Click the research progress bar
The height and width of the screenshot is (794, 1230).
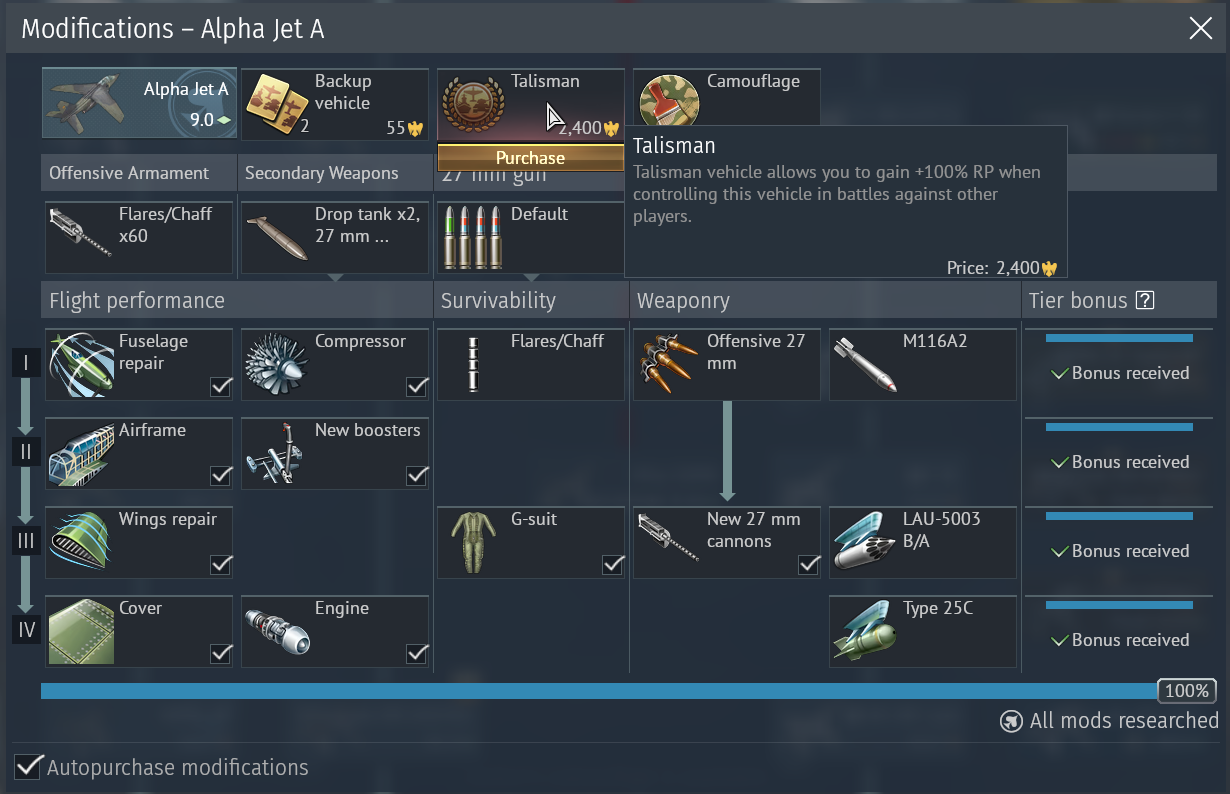[x=600, y=691]
